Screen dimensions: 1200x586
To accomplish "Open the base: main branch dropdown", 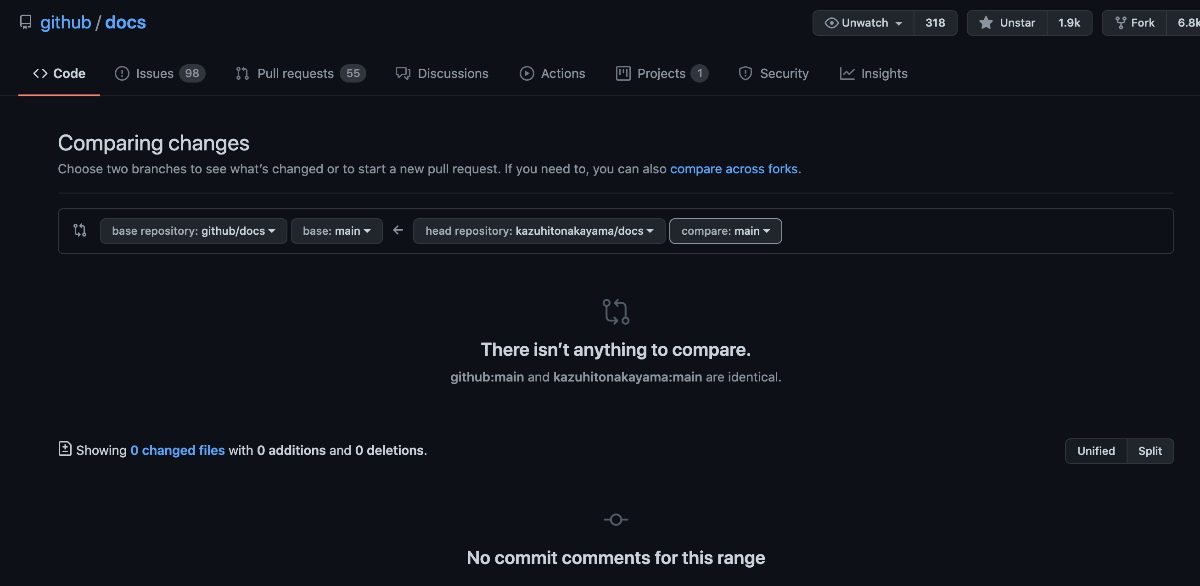I will tap(337, 231).
